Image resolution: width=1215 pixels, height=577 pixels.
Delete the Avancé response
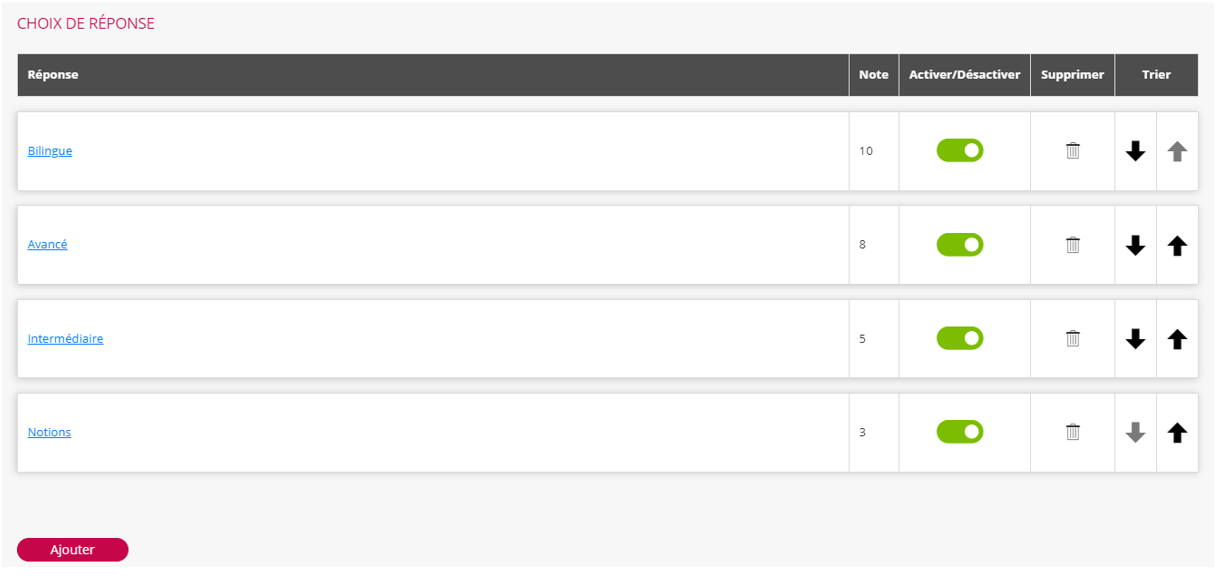[1072, 245]
